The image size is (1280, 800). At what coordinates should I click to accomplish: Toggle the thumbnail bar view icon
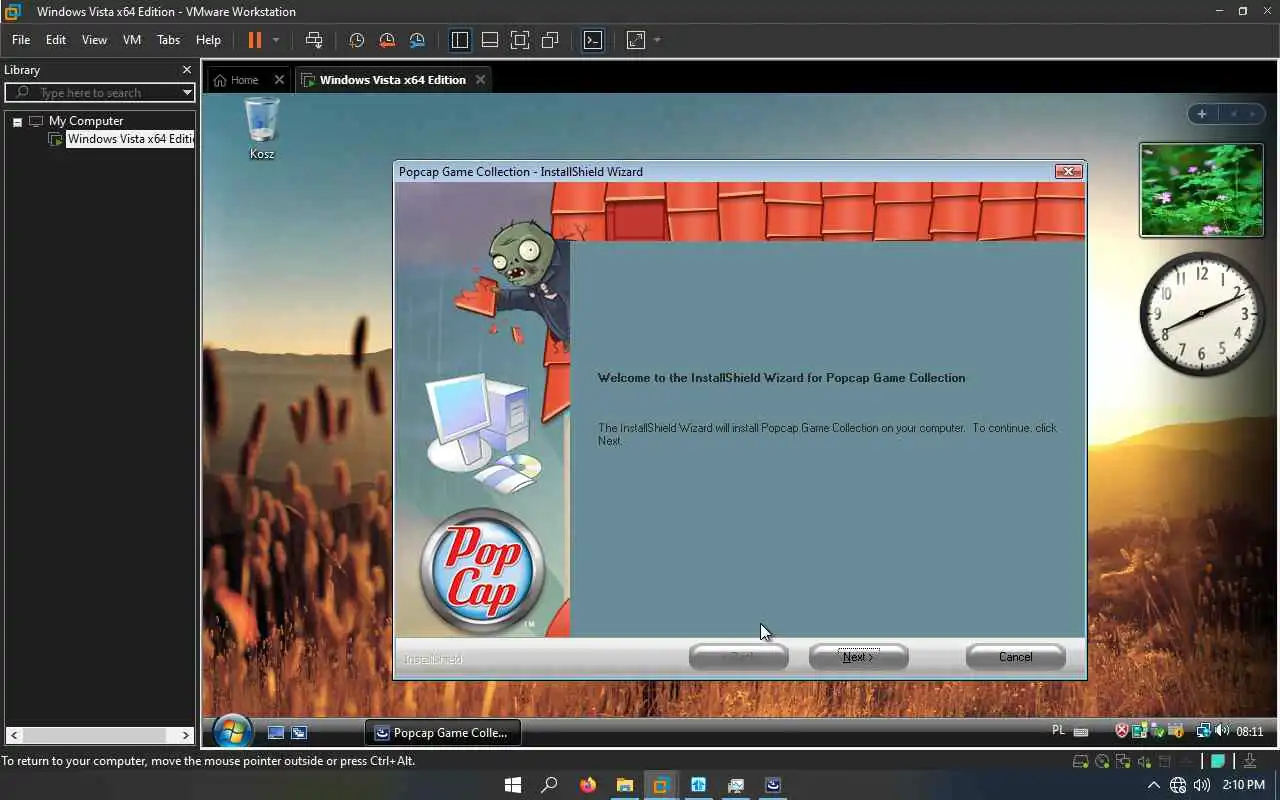pyautogui.click(x=490, y=40)
